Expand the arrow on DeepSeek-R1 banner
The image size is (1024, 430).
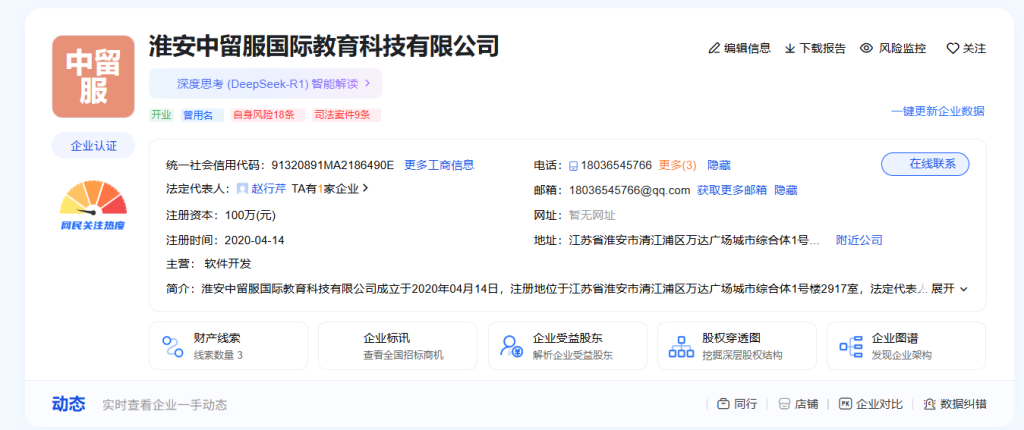pos(368,84)
